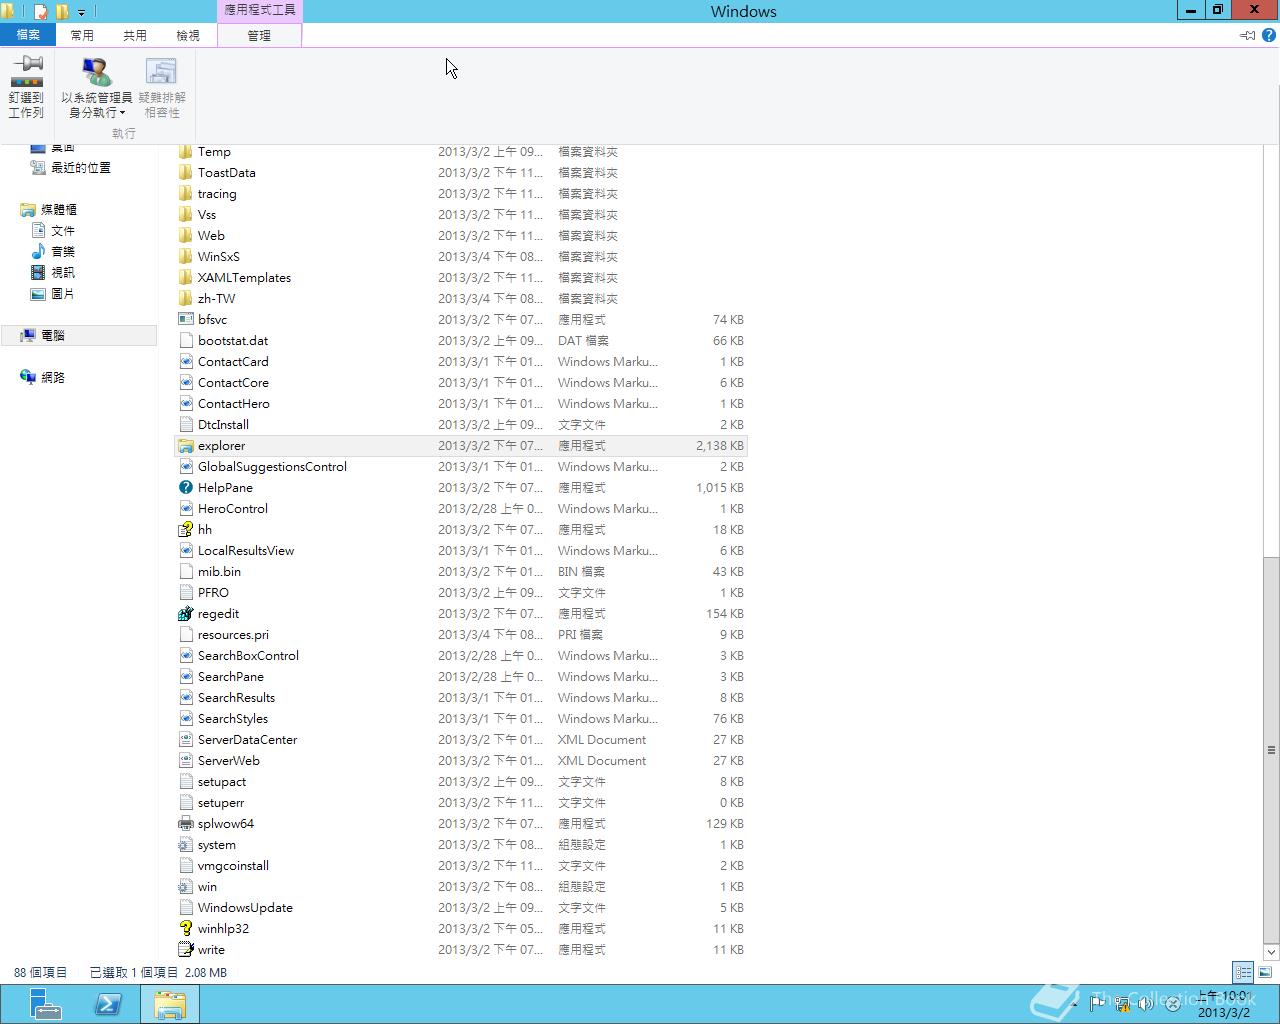Click the 2,138 KB size of explorer
Viewport: 1280px width, 1024px height.
point(720,445)
